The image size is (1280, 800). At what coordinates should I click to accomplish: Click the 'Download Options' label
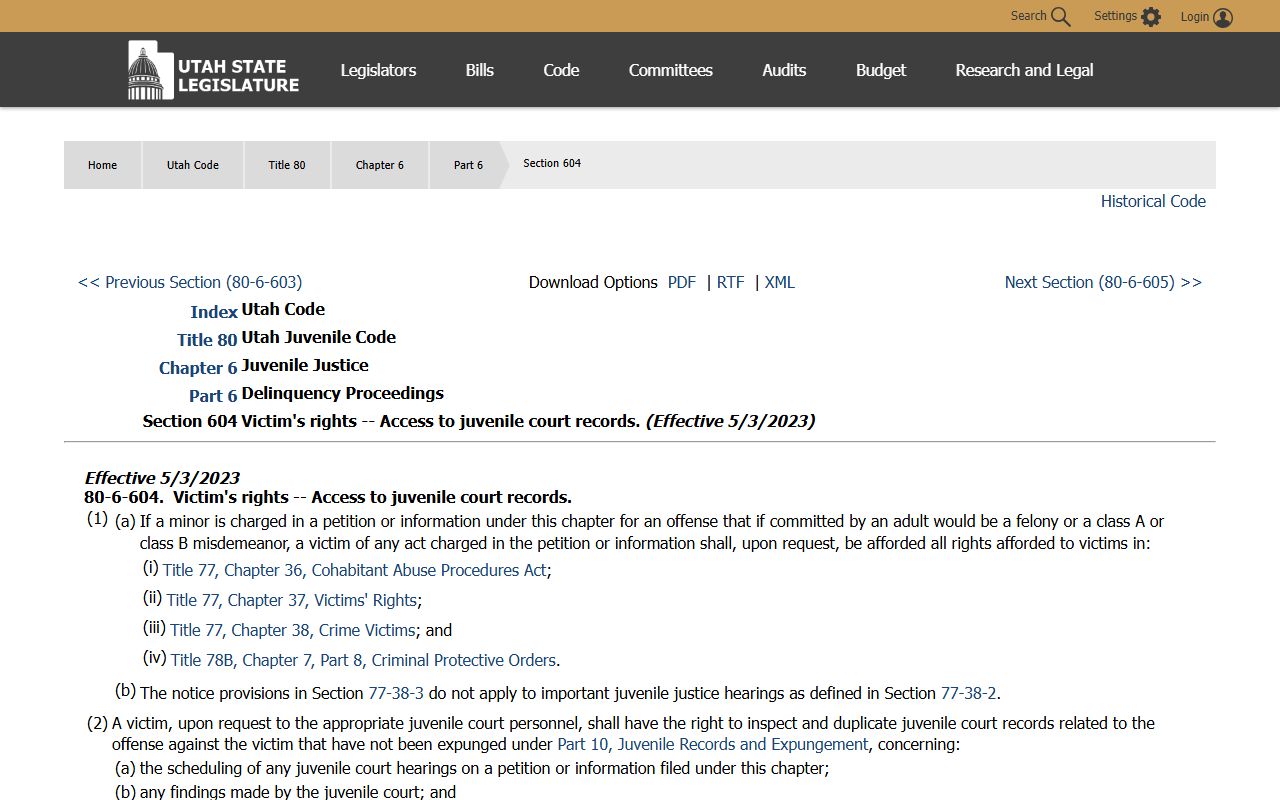click(593, 282)
